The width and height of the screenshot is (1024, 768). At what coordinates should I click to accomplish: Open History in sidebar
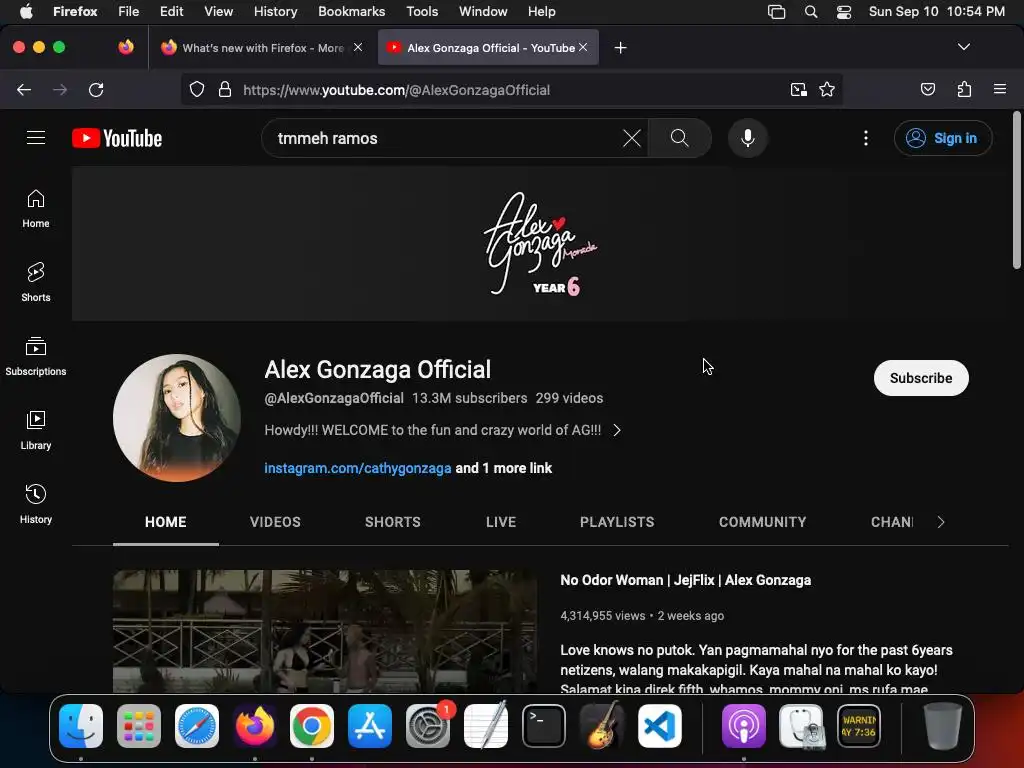36,504
